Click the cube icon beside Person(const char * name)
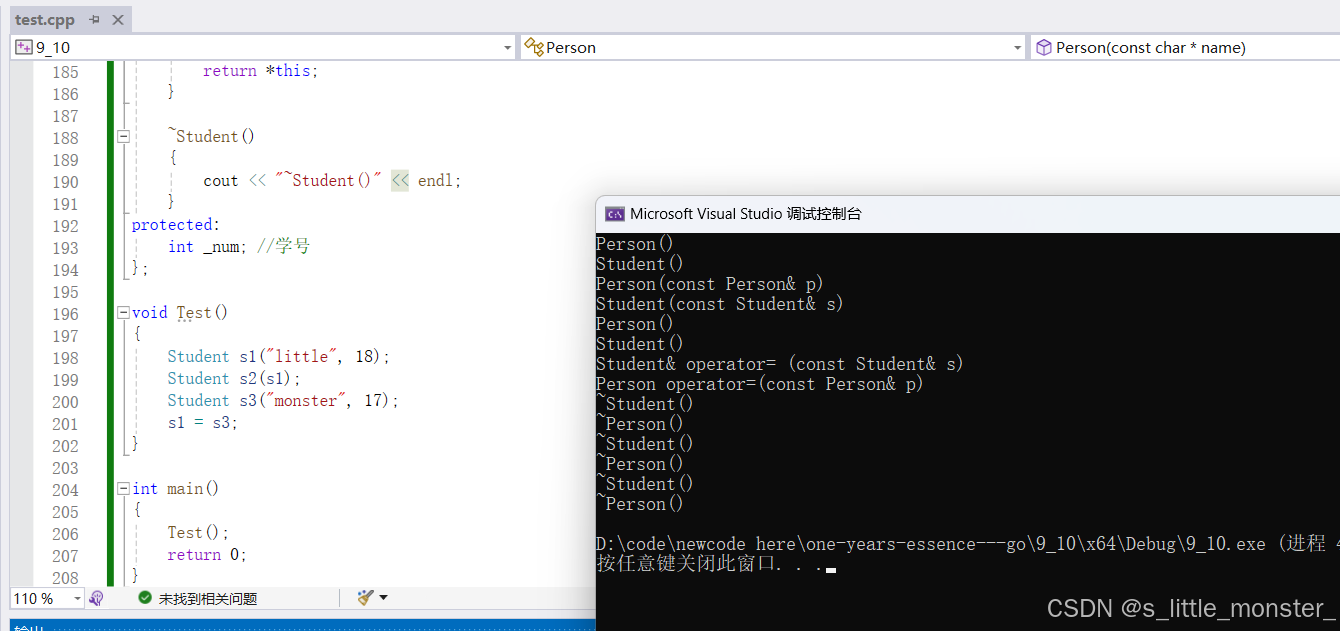This screenshot has width=1340, height=631. tap(1043, 47)
